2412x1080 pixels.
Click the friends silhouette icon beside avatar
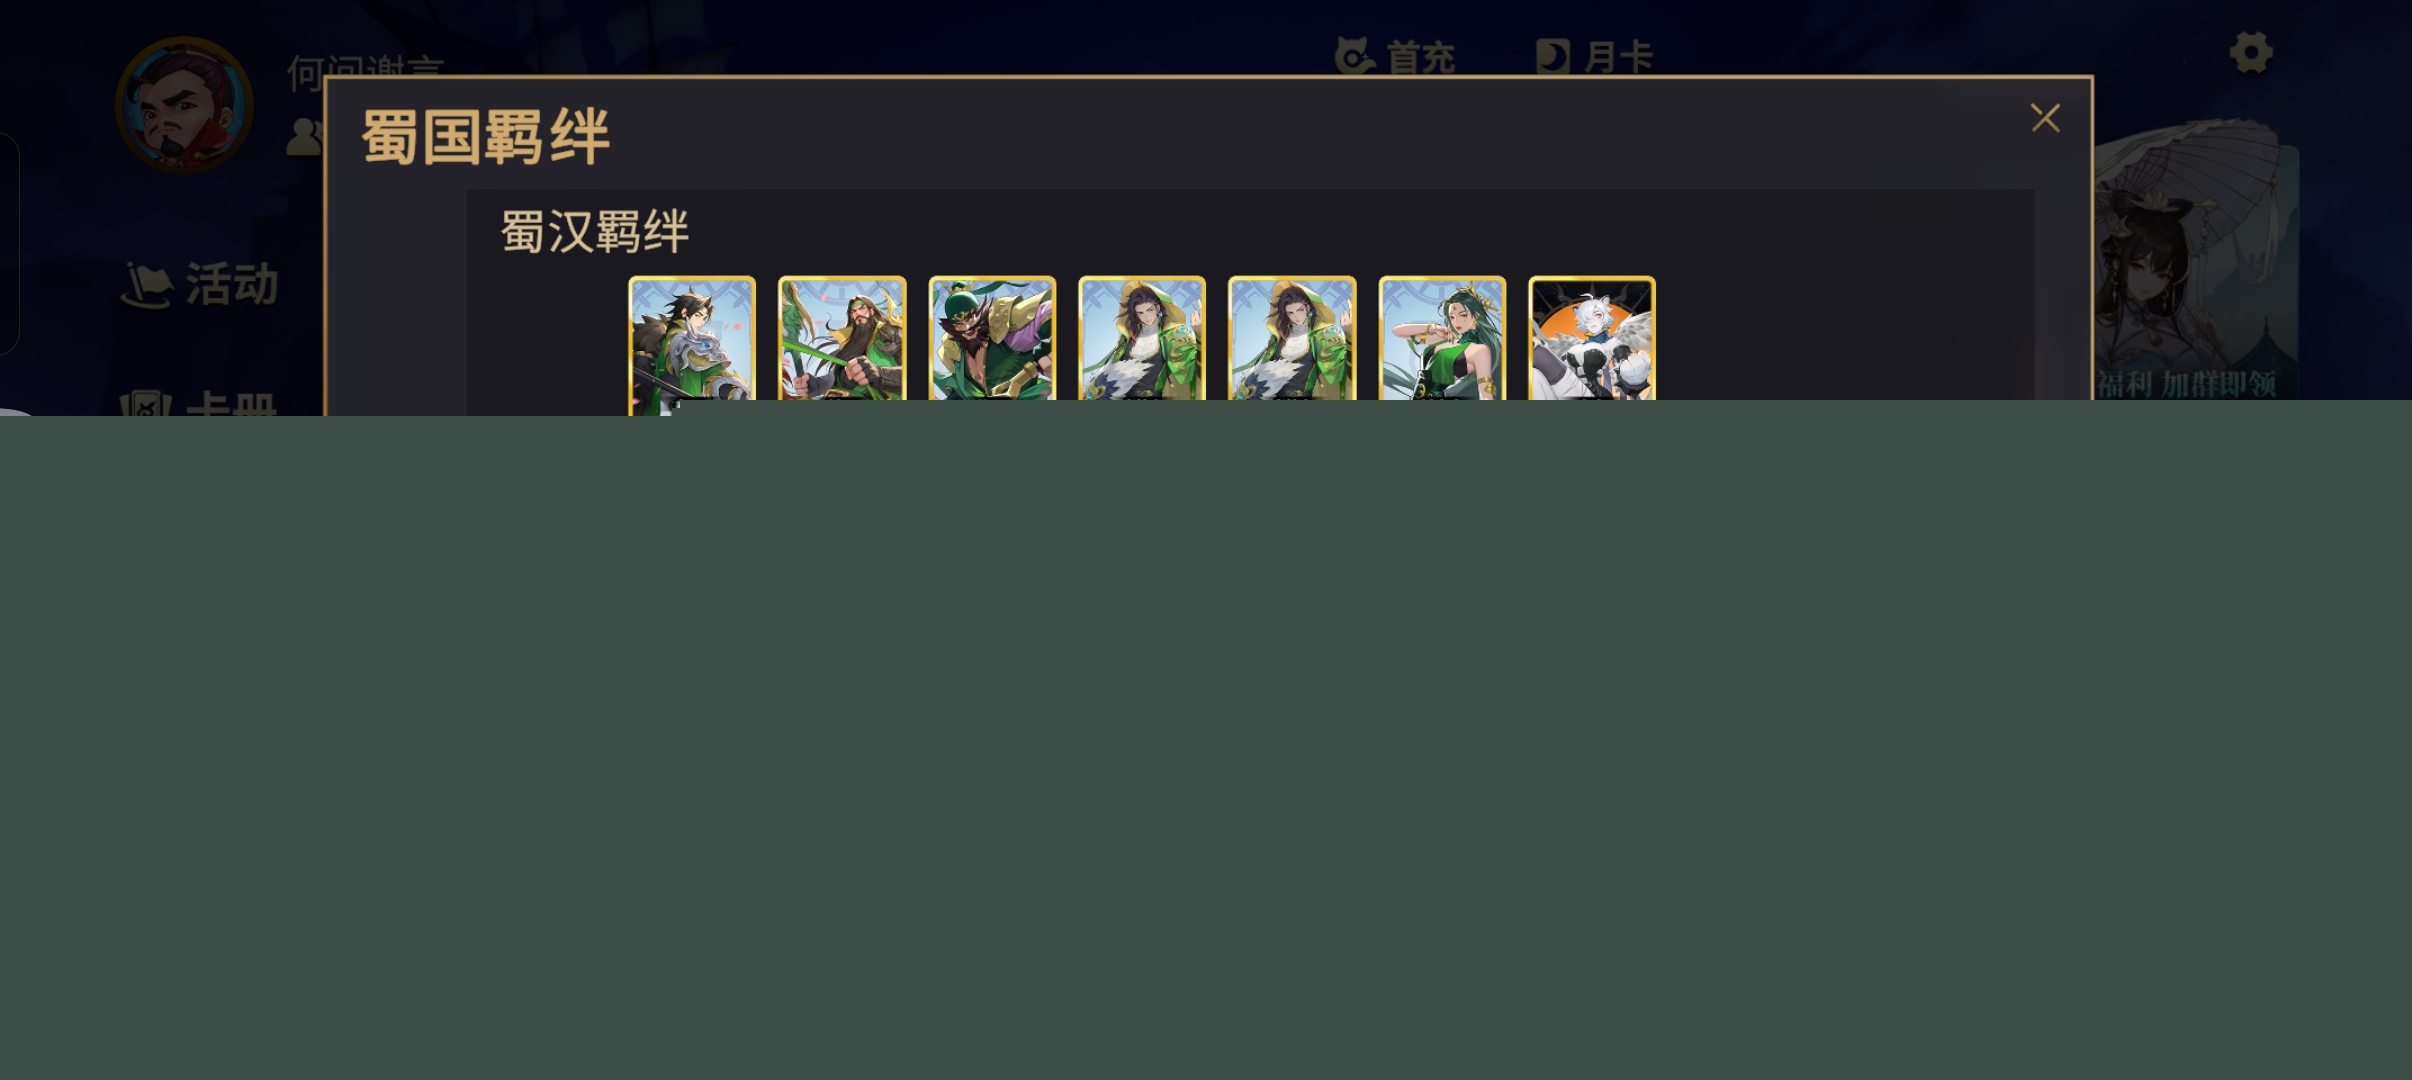(305, 137)
